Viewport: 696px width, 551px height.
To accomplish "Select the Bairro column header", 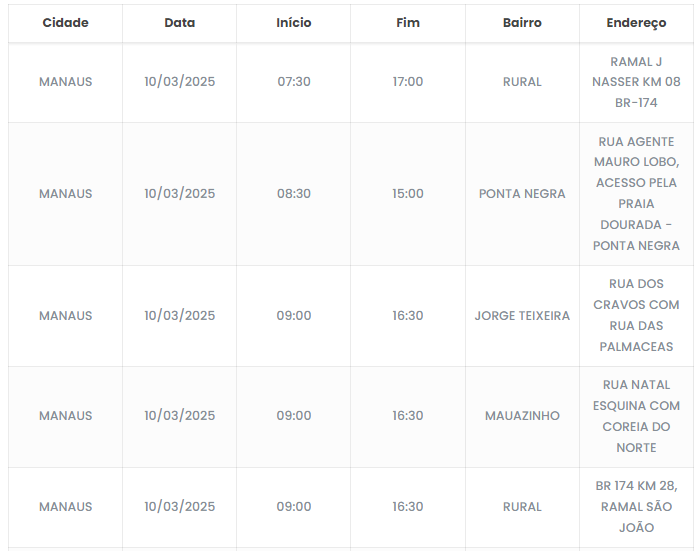I will click(x=522, y=22).
